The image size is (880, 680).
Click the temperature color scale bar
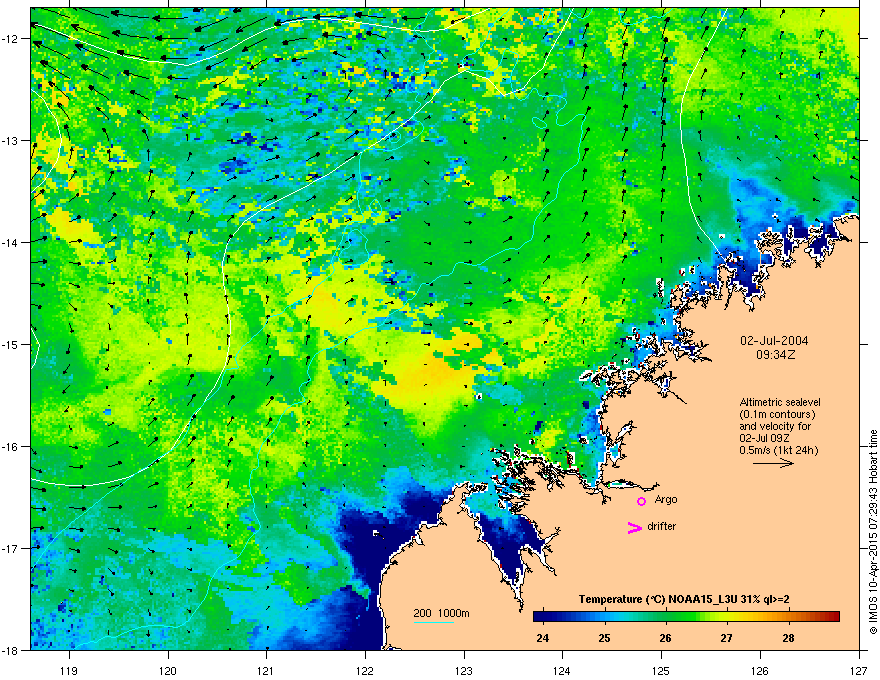click(686, 616)
